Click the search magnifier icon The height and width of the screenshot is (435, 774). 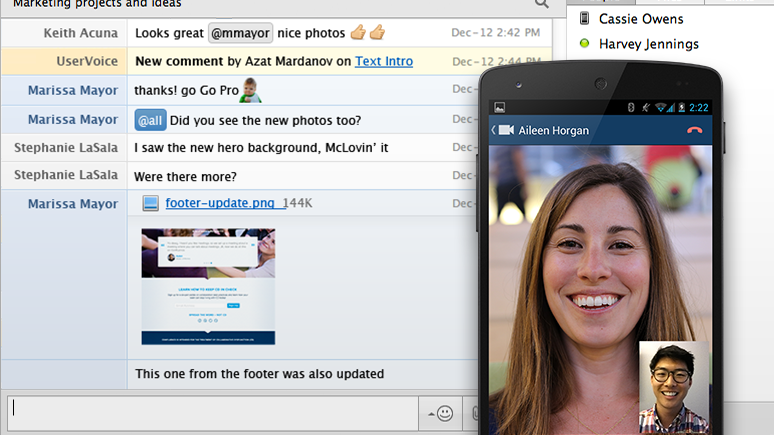click(x=542, y=4)
